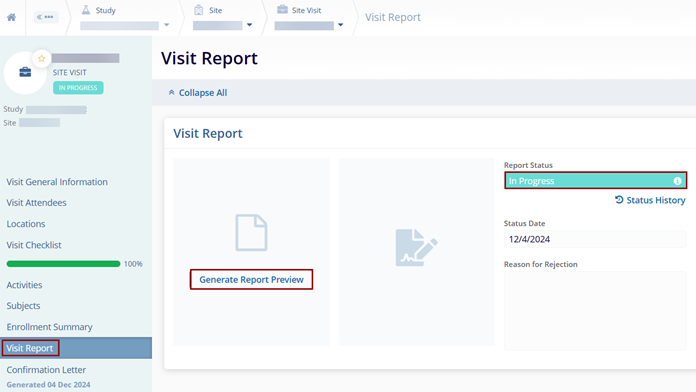Image resolution: width=696 pixels, height=392 pixels.
Task: Click the Visit Report breadcrumb text
Action: [x=393, y=17]
